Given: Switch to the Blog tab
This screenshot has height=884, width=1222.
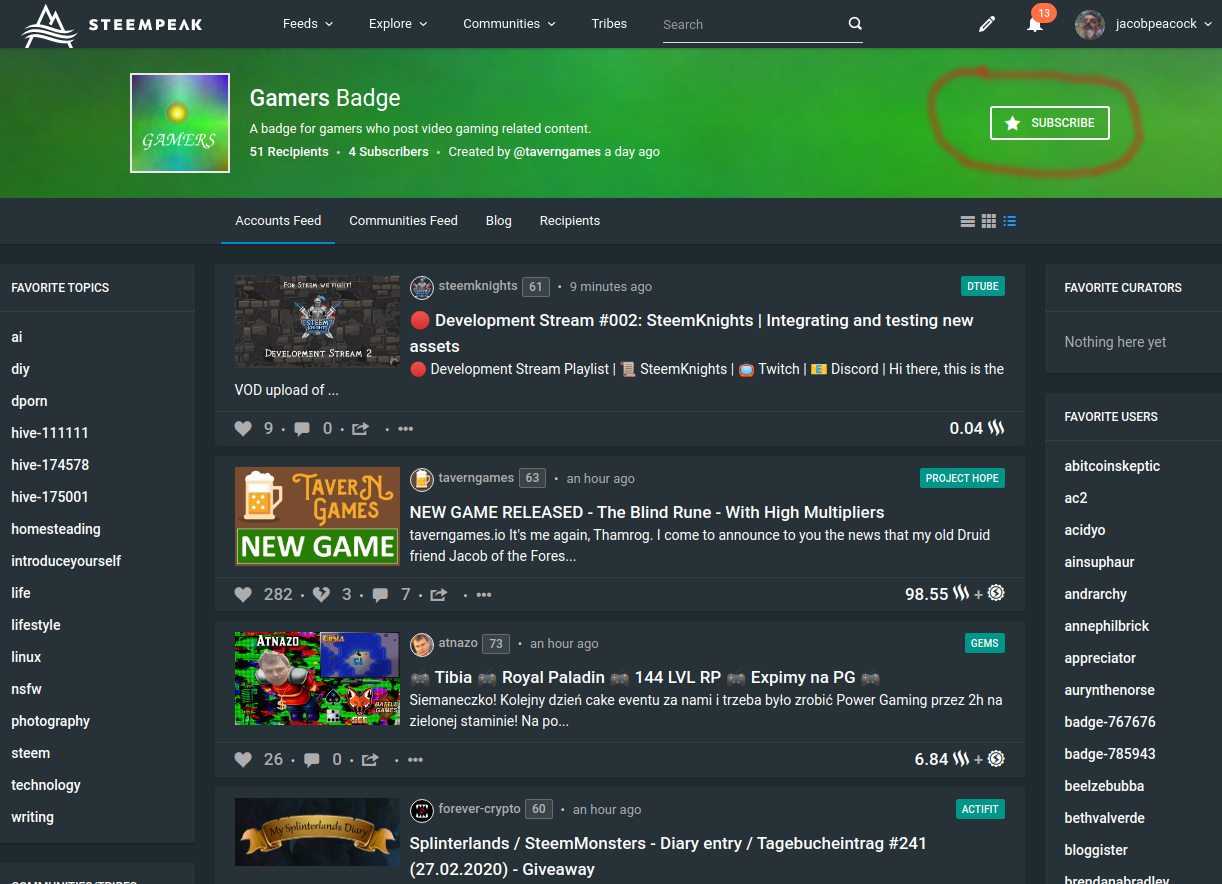Looking at the screenshot, I should (498, 221).
